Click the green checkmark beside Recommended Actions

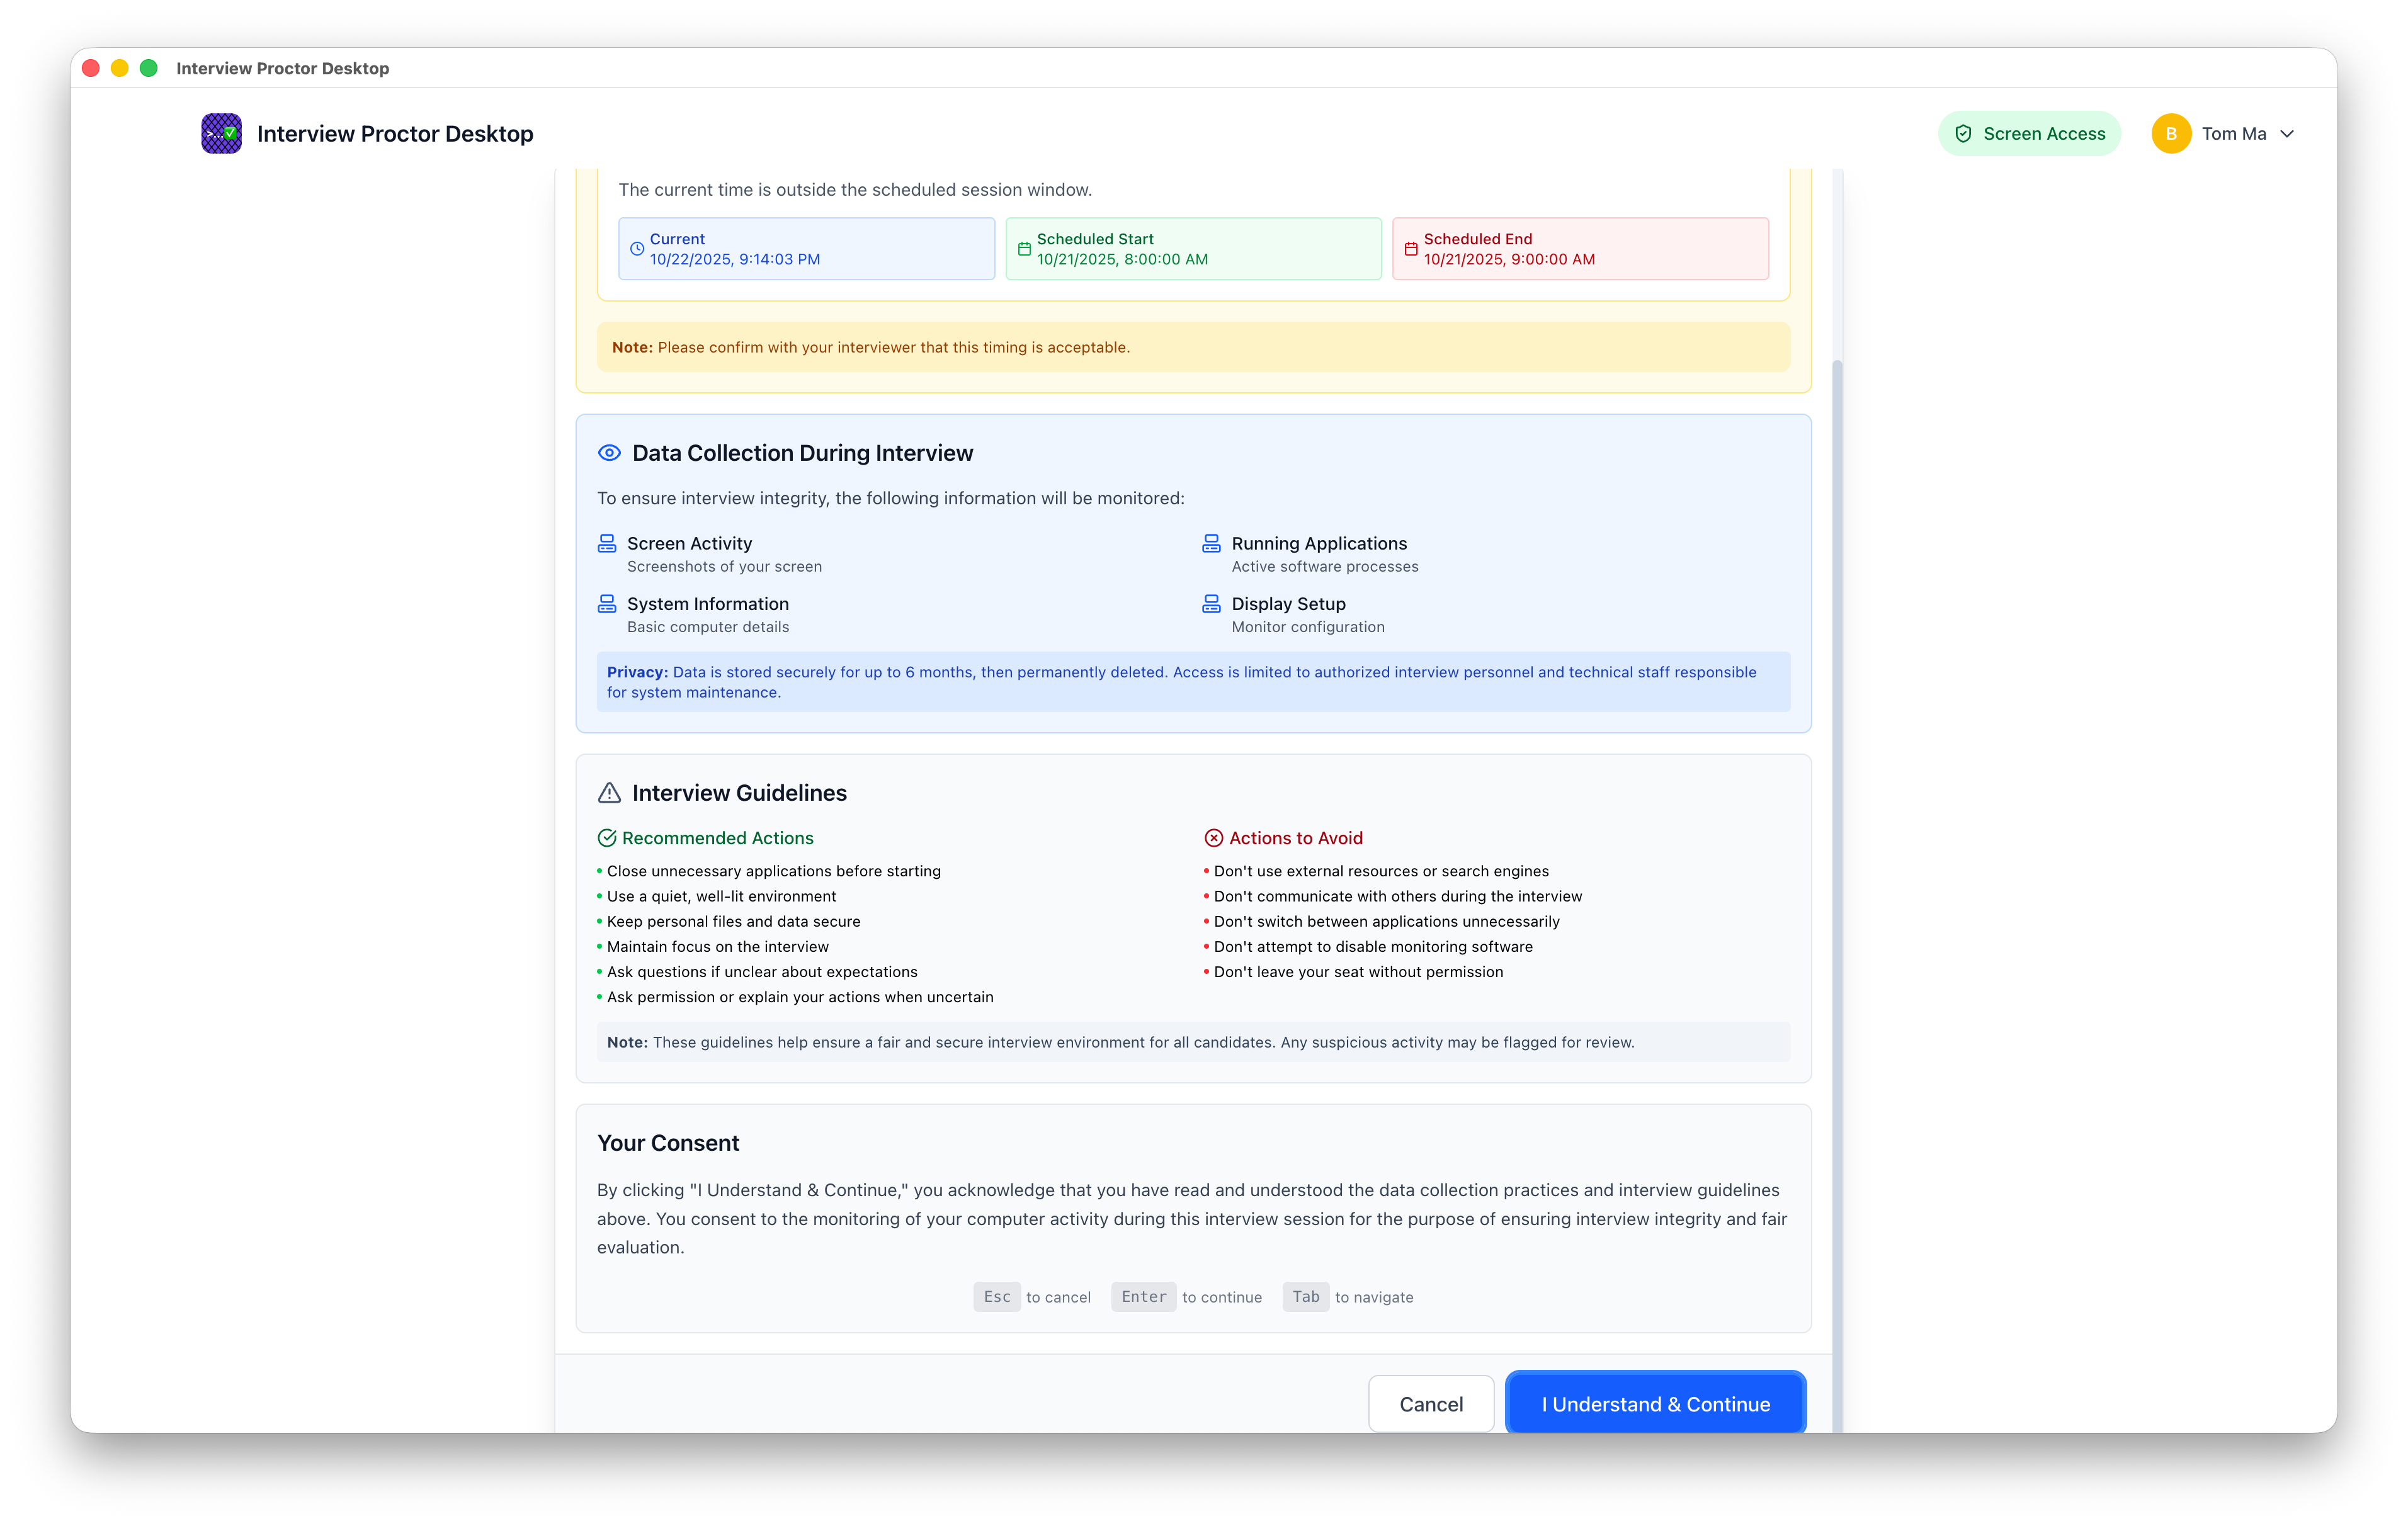click(x=607, y=838)
